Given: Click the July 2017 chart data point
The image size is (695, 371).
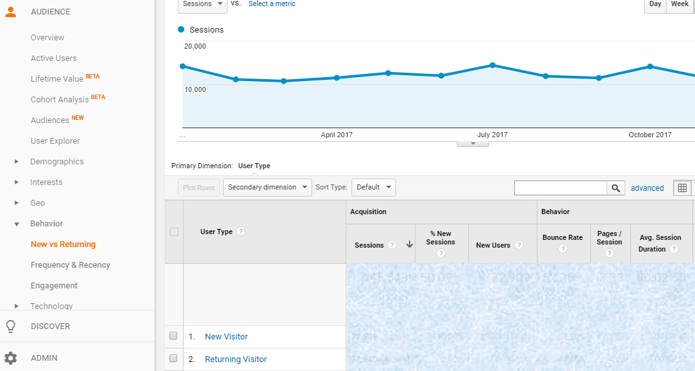Looking at the screenshot, I should coord(492,65).
